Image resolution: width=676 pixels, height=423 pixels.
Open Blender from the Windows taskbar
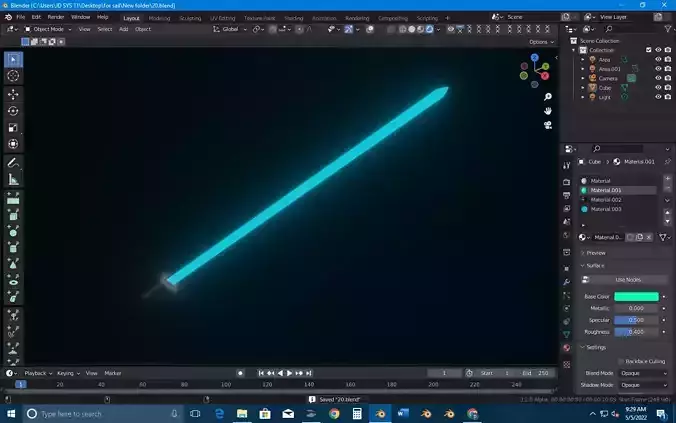click(380, 414)
